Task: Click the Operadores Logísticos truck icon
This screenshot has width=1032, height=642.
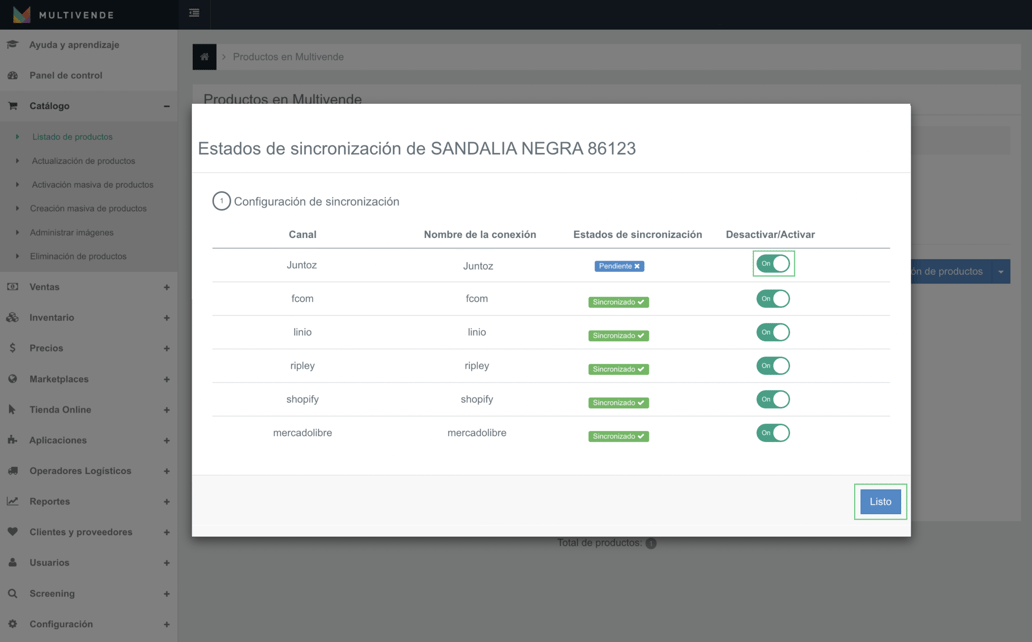Action: [x=13, y=470]
